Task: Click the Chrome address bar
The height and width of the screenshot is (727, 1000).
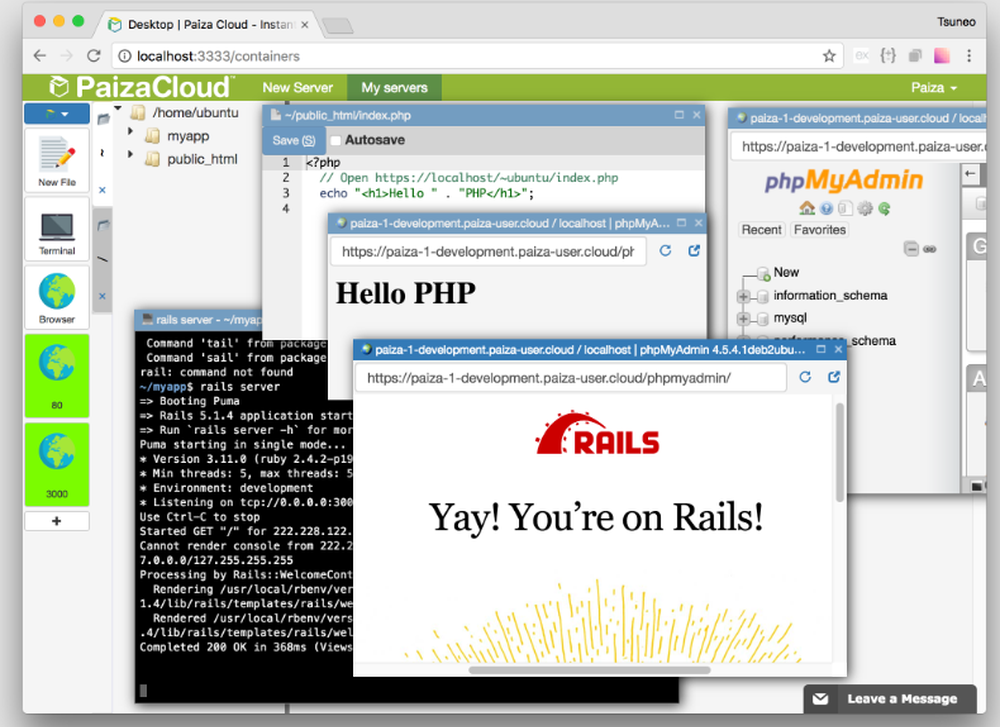Action: (477, 56)
